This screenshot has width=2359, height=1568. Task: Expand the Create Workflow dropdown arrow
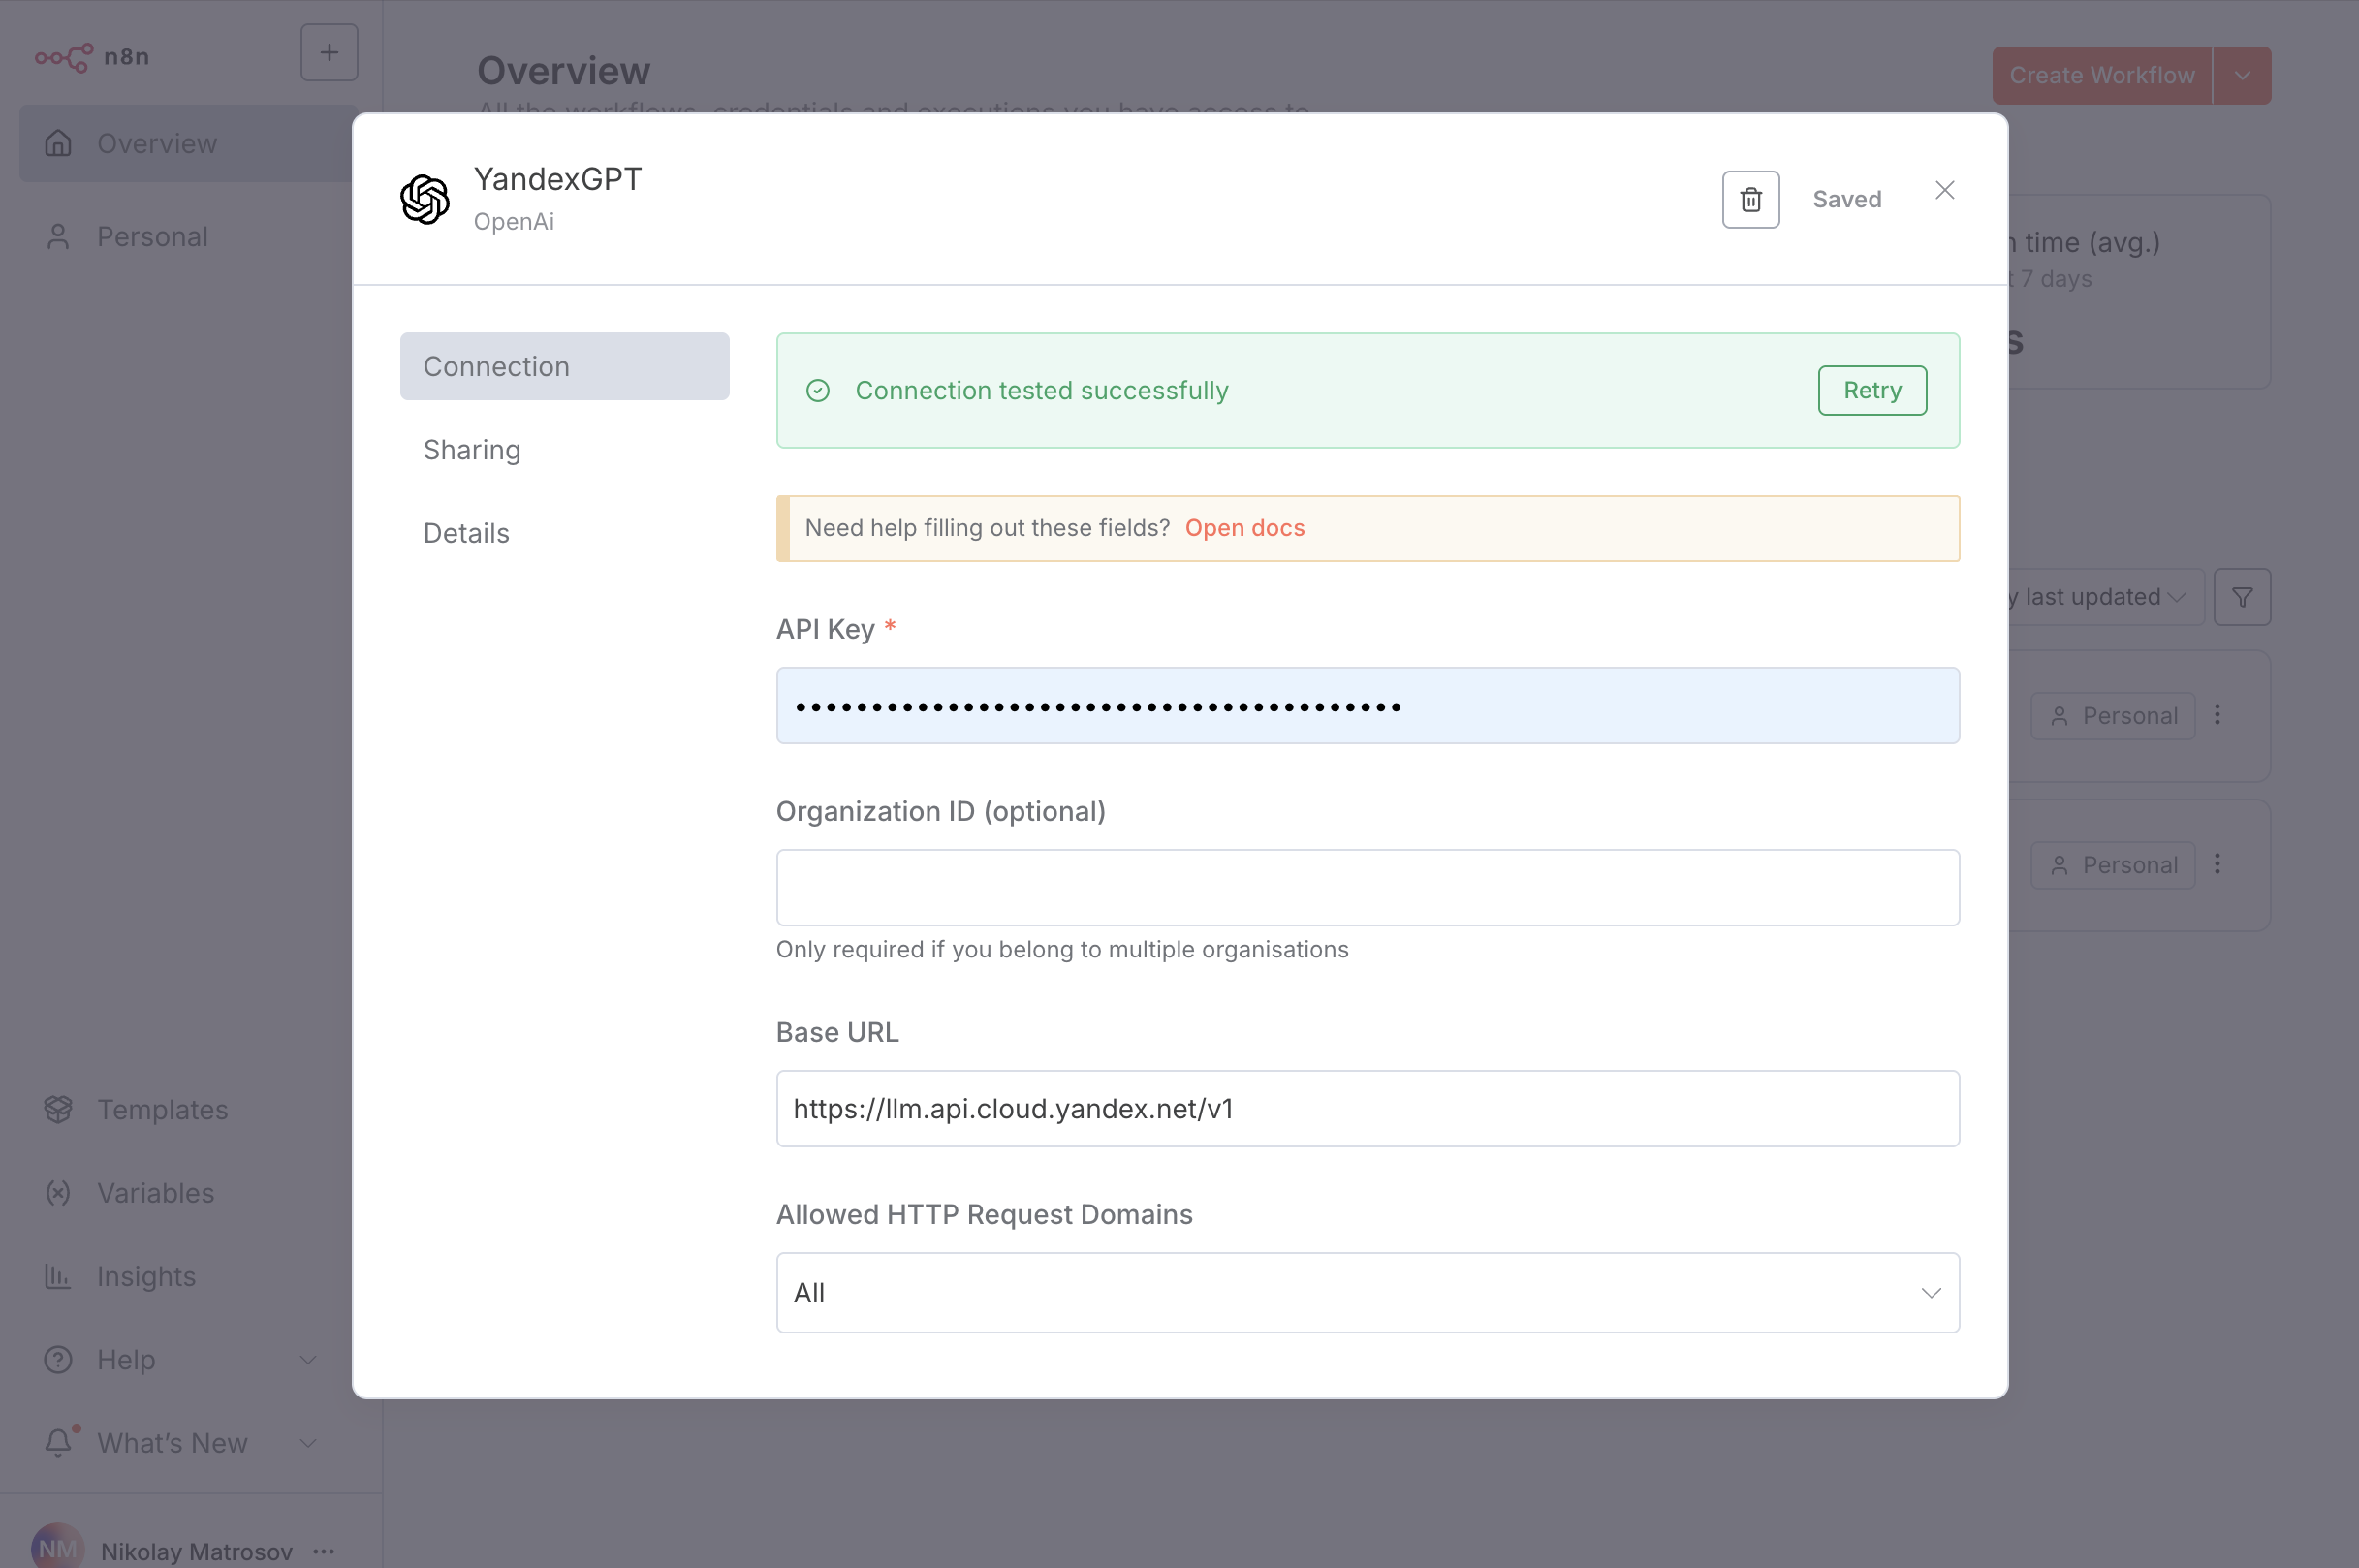click(2242, 76)
